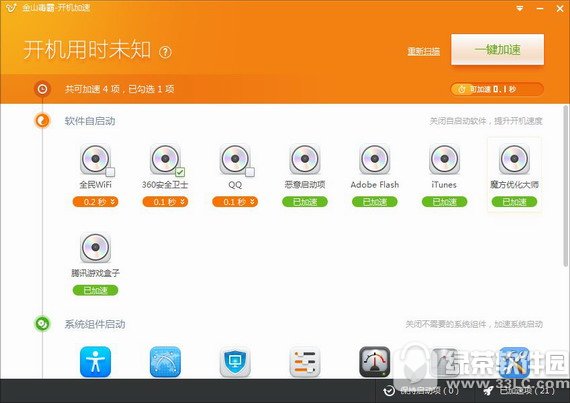Expand the 0.1 秒 dropdown under 360安全卫士
570x403 pixels.
(165, 202)
